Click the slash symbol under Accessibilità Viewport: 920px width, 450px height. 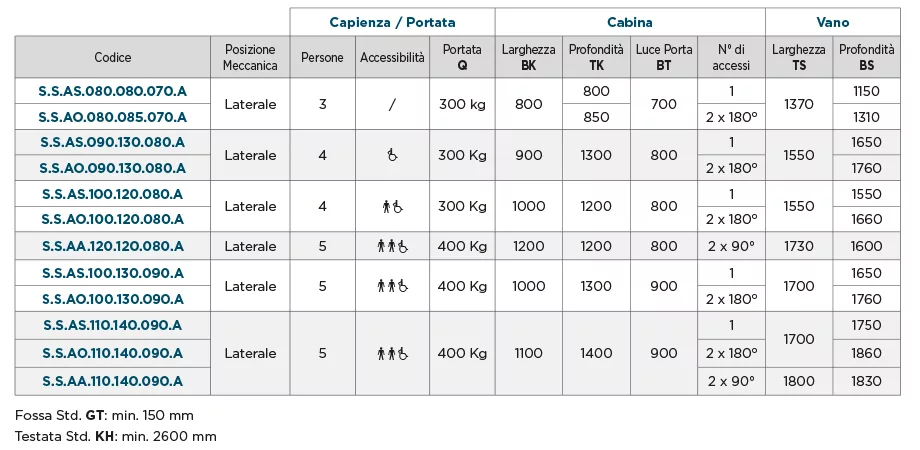coord(392,104)
